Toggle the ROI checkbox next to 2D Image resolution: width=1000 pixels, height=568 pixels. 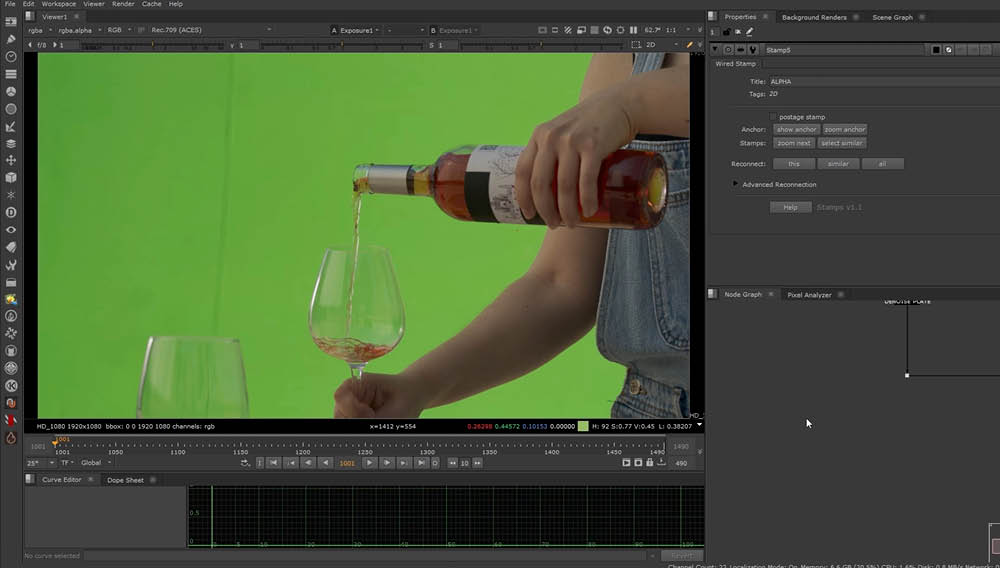[636, 45]
